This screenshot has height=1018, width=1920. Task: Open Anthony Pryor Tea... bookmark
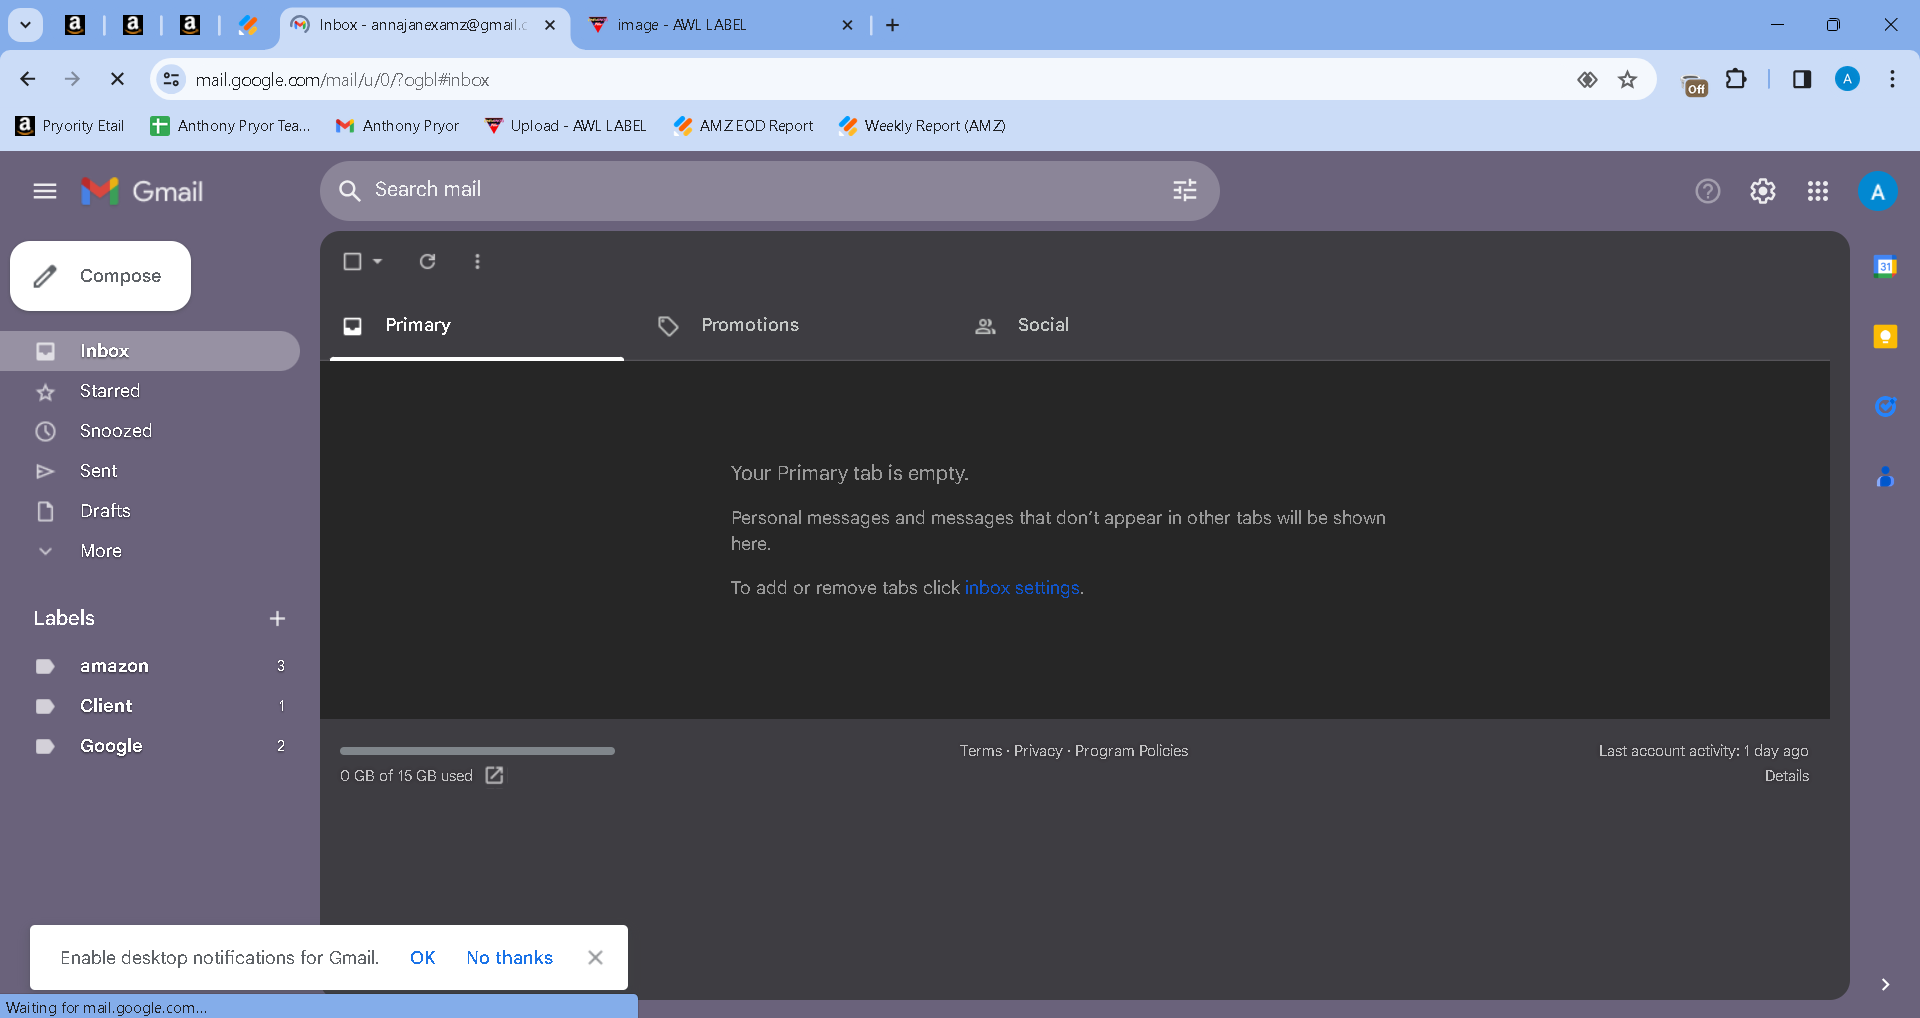[230, 126]
